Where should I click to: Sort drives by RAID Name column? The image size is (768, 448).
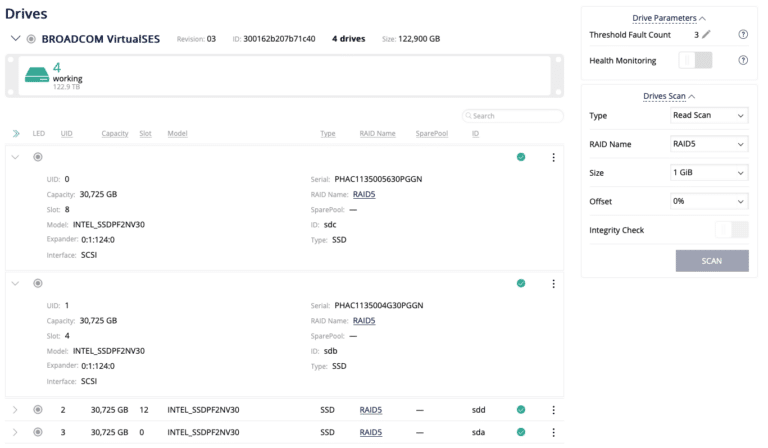pyautogui.click(x=377, y=133)
